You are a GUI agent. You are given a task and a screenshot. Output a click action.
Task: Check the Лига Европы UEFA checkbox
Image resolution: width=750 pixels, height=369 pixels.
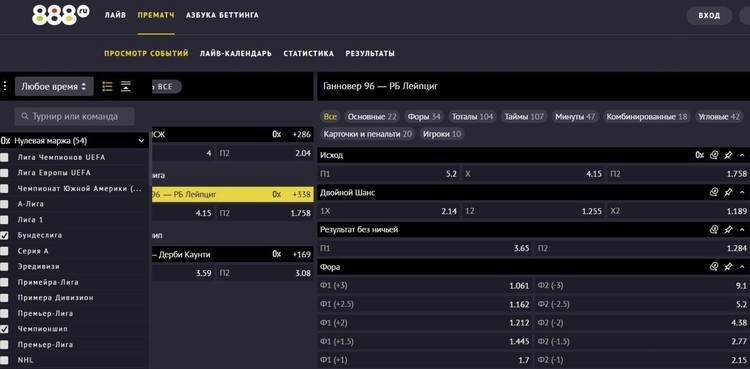pyautogui.click(x=4, y=173)
